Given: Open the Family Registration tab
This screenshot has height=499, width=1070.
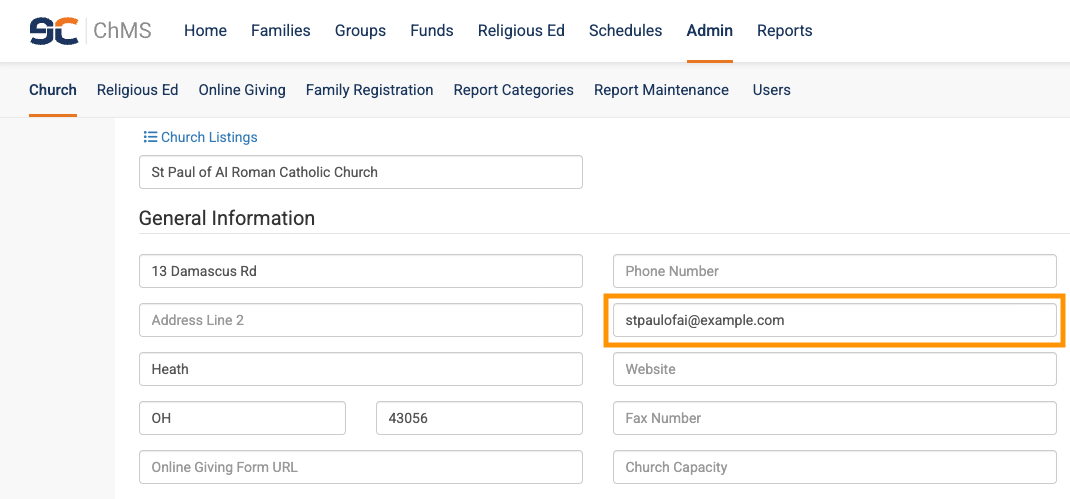Looking at the screenshot, I should (369, 90).
